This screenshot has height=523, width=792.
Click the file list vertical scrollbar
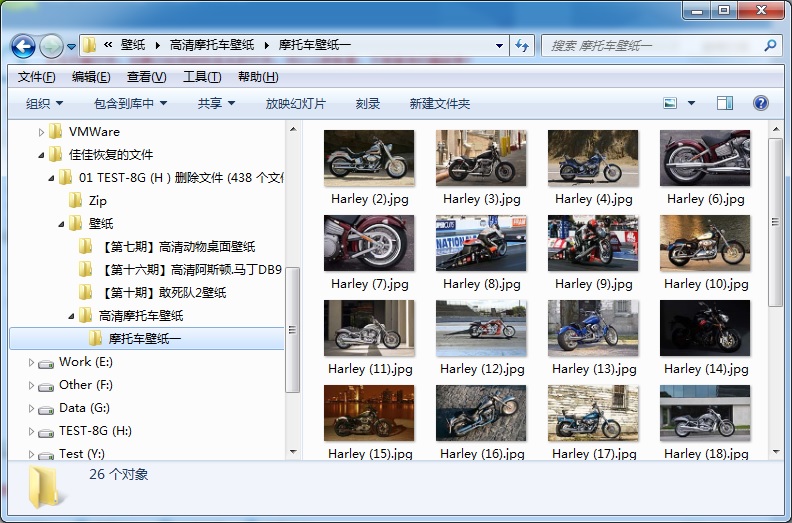775,222
